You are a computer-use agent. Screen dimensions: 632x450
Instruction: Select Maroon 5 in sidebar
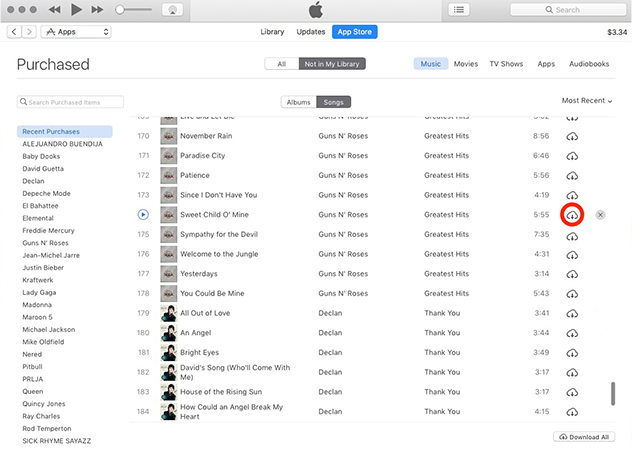37,317
